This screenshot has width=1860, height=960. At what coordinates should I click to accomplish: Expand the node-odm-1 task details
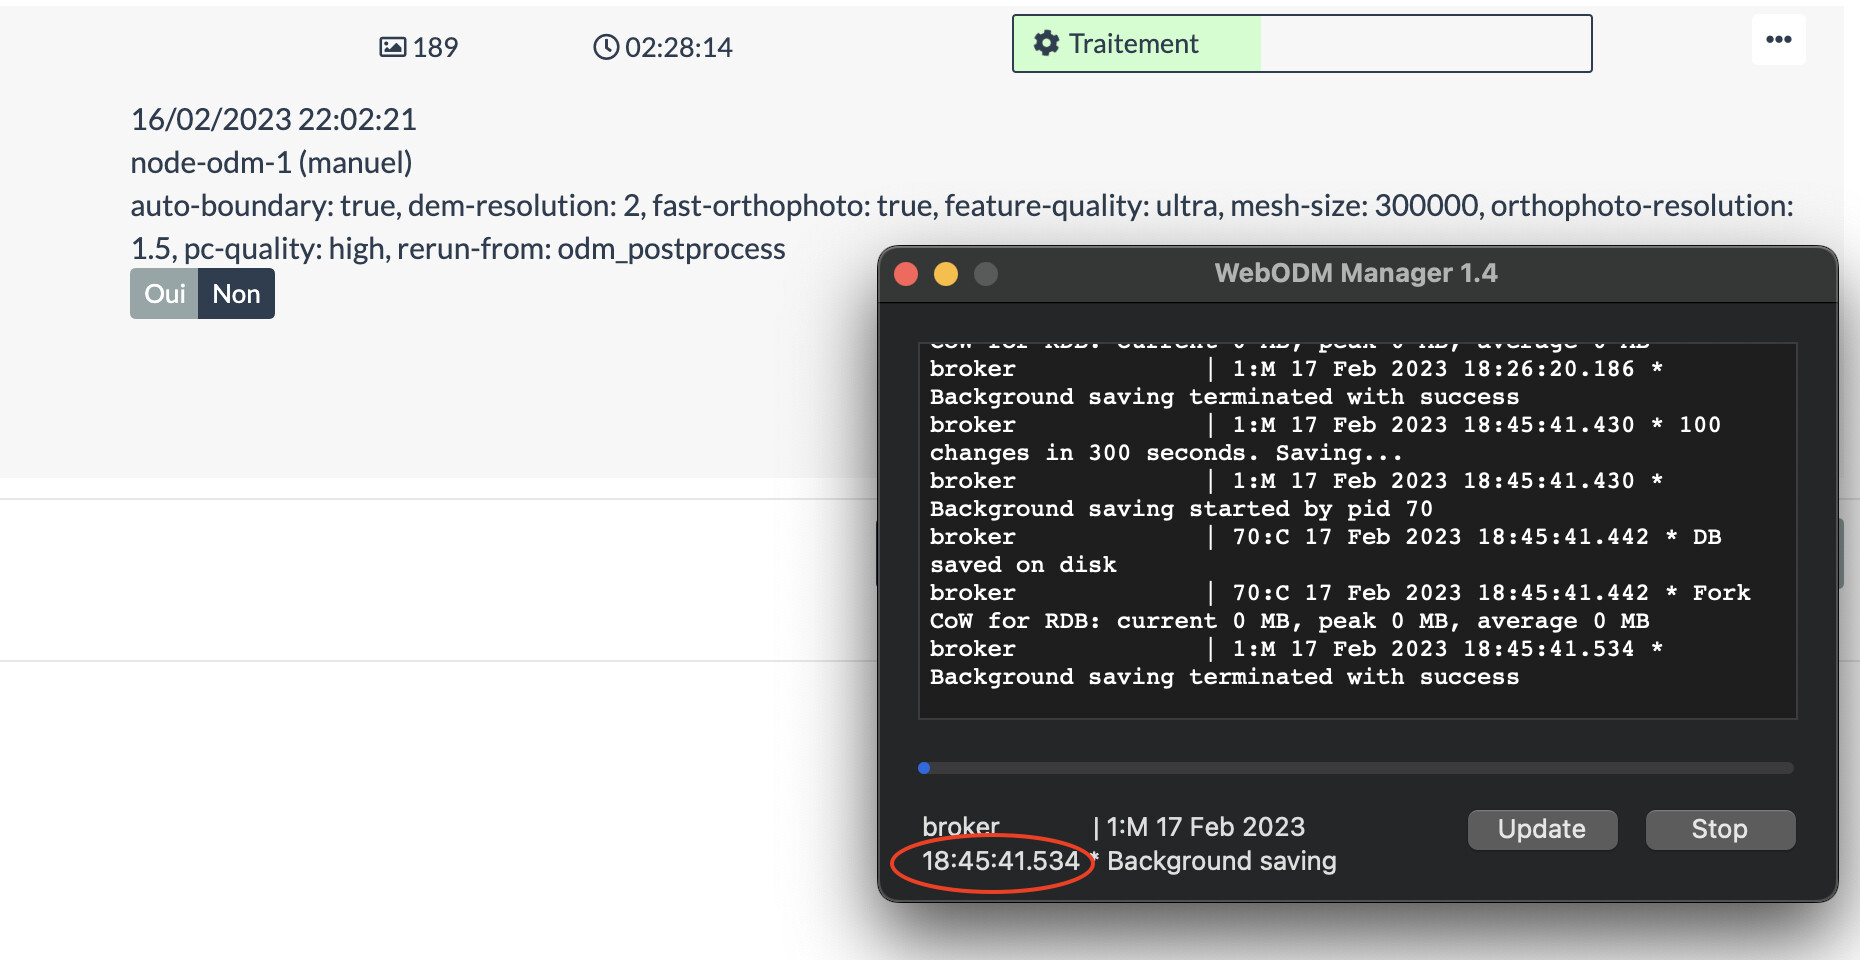(x=272, y=161)
